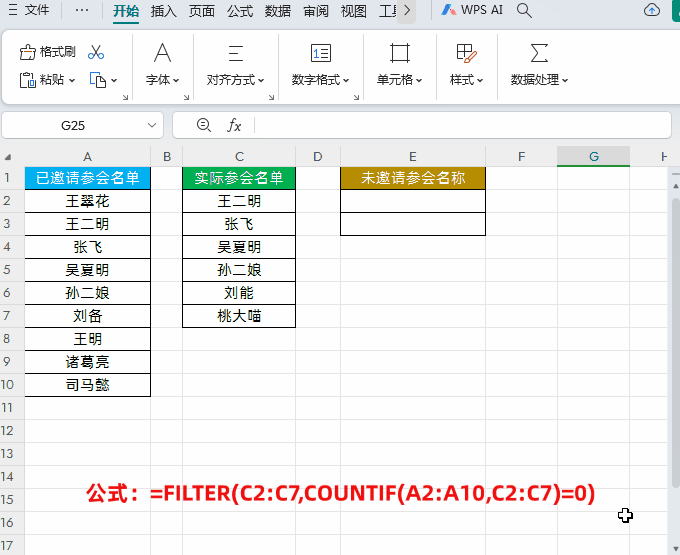Expand the copy dropdown arrow
Viewport: 680px width, 555px height.
click(x=114, y=80)
